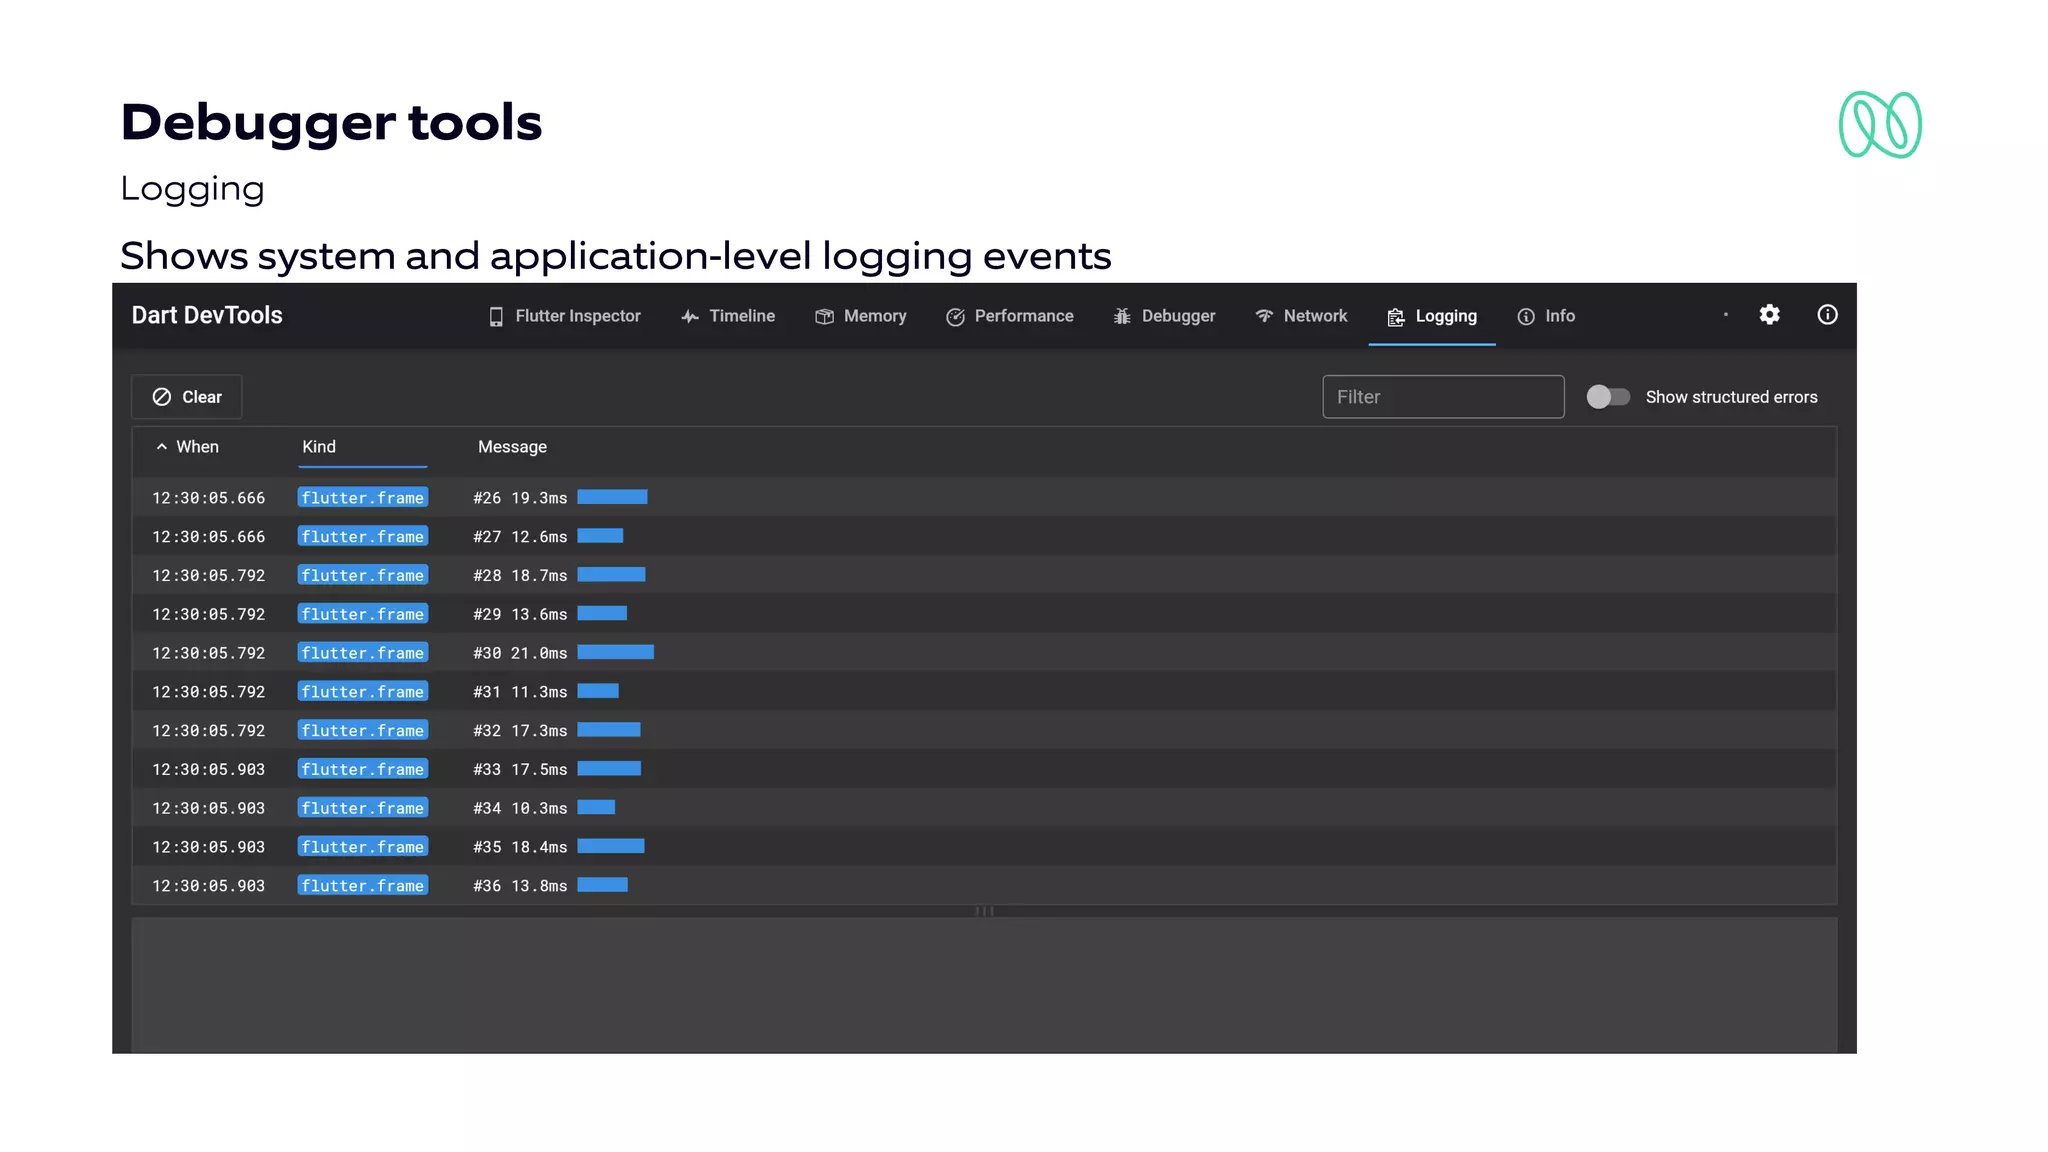This screenshot has height=1152, width=2048.
Task: Click the duration bar for frame #28
Action: [x=611, y=574]
